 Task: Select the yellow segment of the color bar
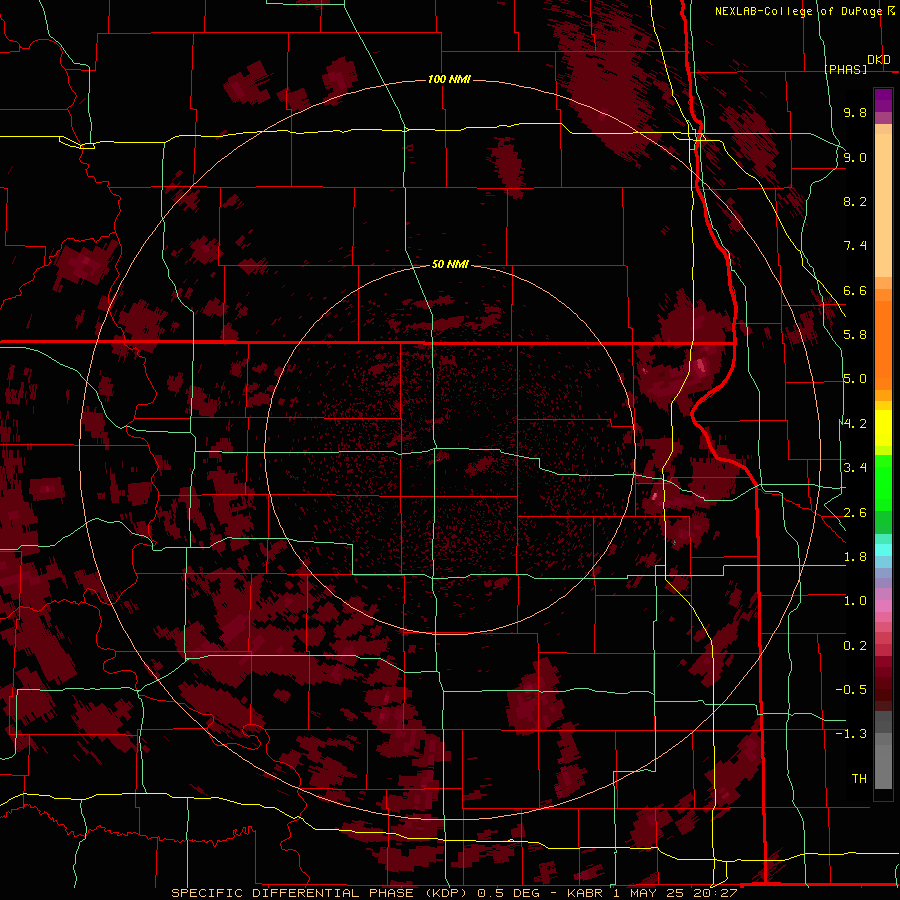(883, 428)
